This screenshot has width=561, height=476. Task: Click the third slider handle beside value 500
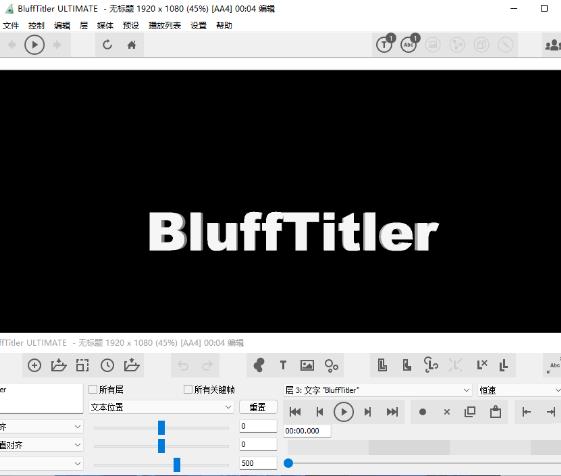pos(177,465)
